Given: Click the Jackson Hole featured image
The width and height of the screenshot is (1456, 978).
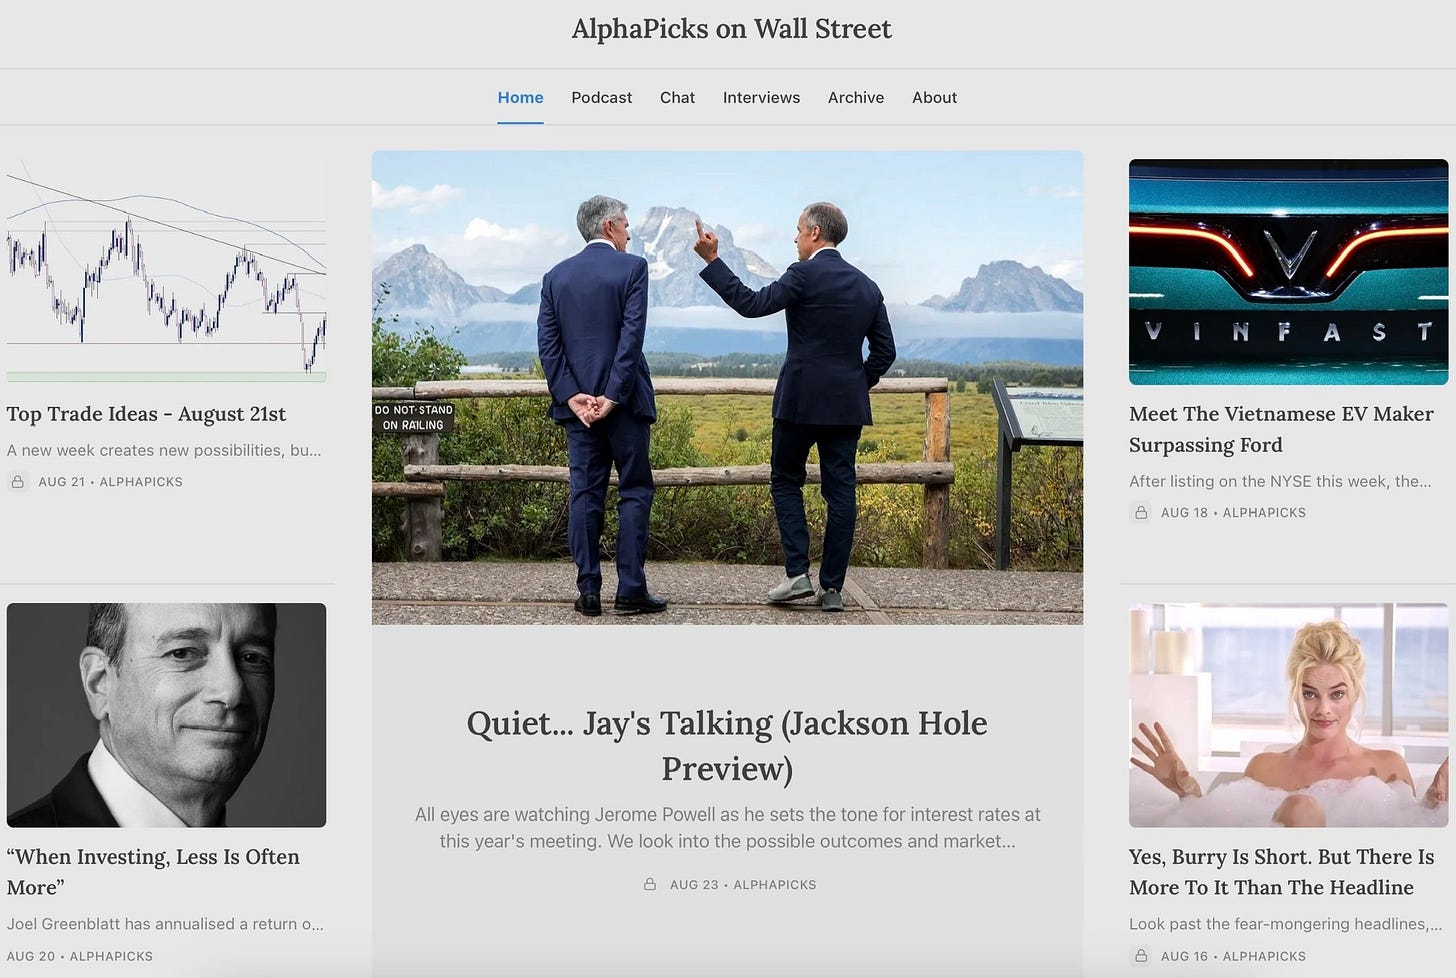Looking at the screenshot, I should [727, 388].
